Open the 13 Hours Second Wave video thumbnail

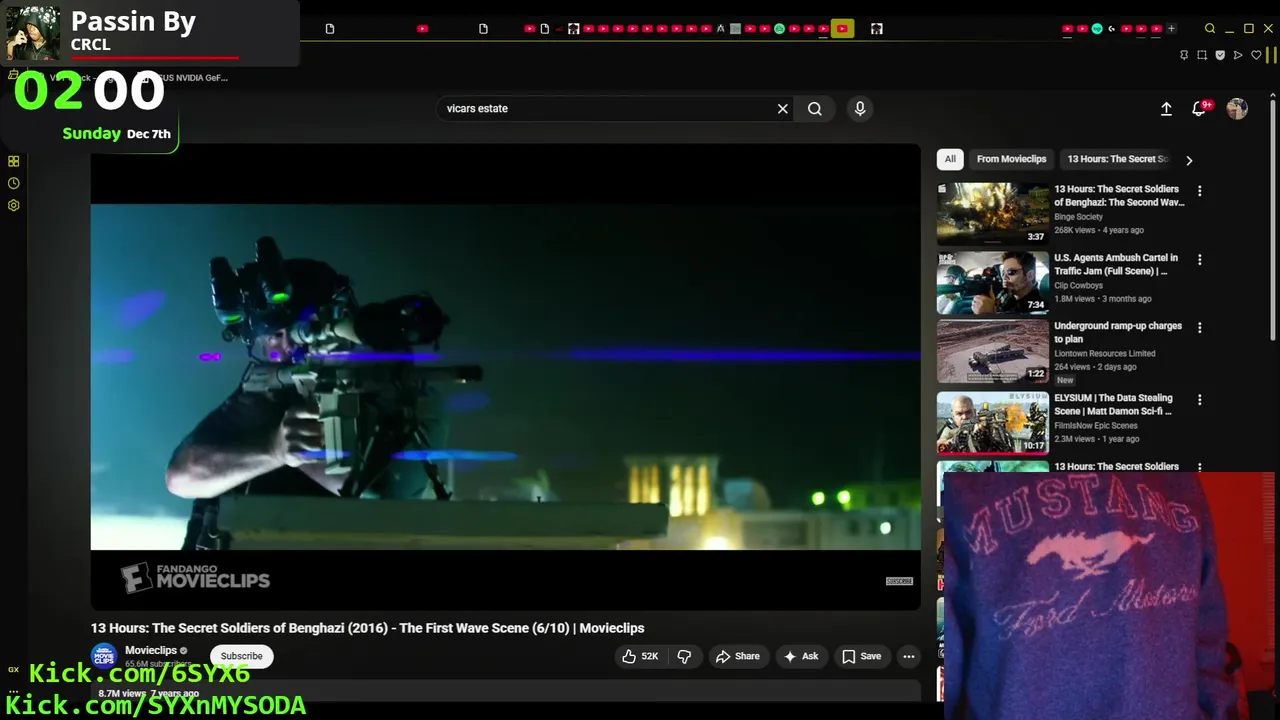point(993,213)
